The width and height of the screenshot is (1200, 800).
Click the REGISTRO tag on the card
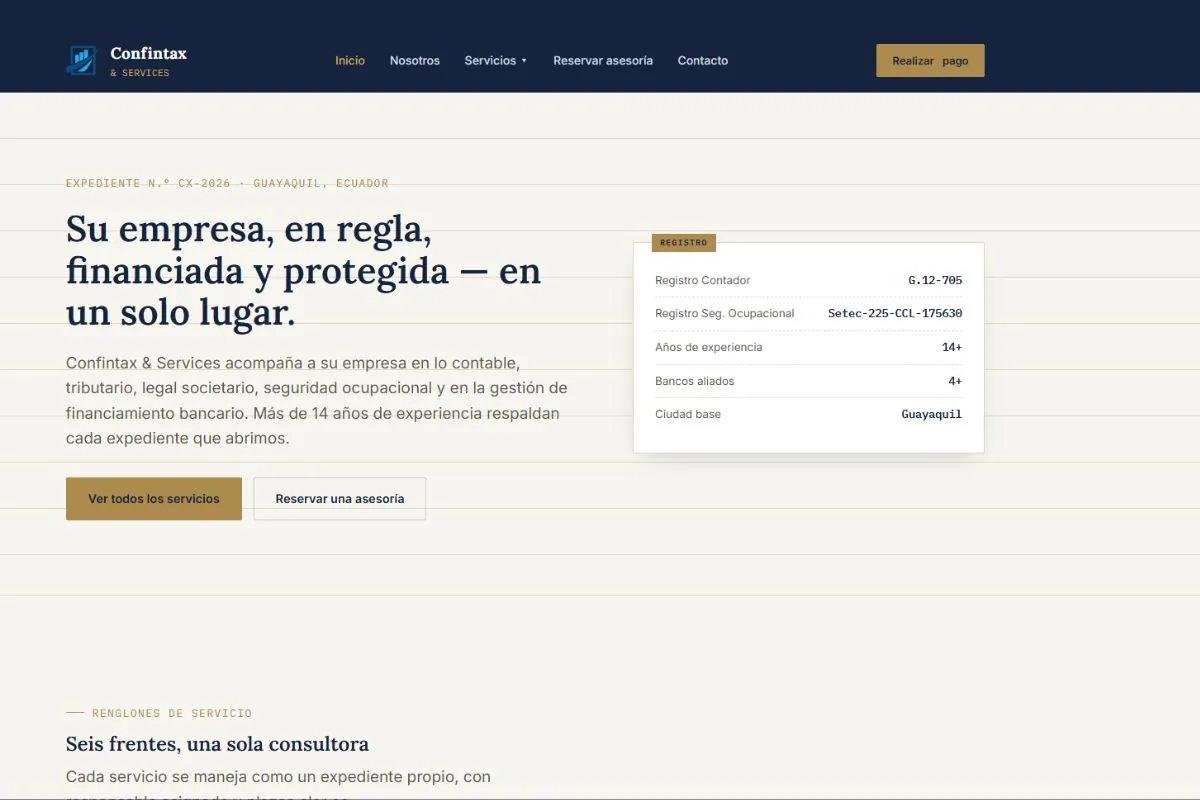pyautogui.click(x=684, y=243)
